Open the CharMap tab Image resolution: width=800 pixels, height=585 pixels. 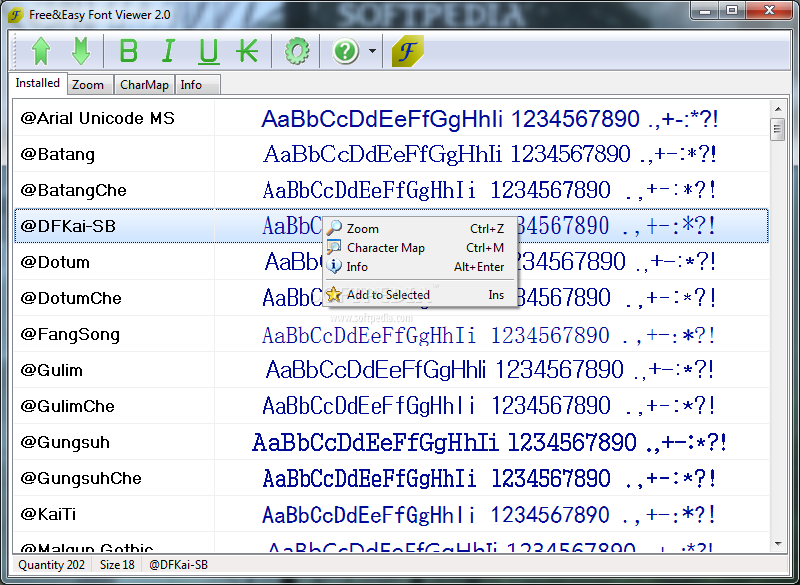(144, 85)
